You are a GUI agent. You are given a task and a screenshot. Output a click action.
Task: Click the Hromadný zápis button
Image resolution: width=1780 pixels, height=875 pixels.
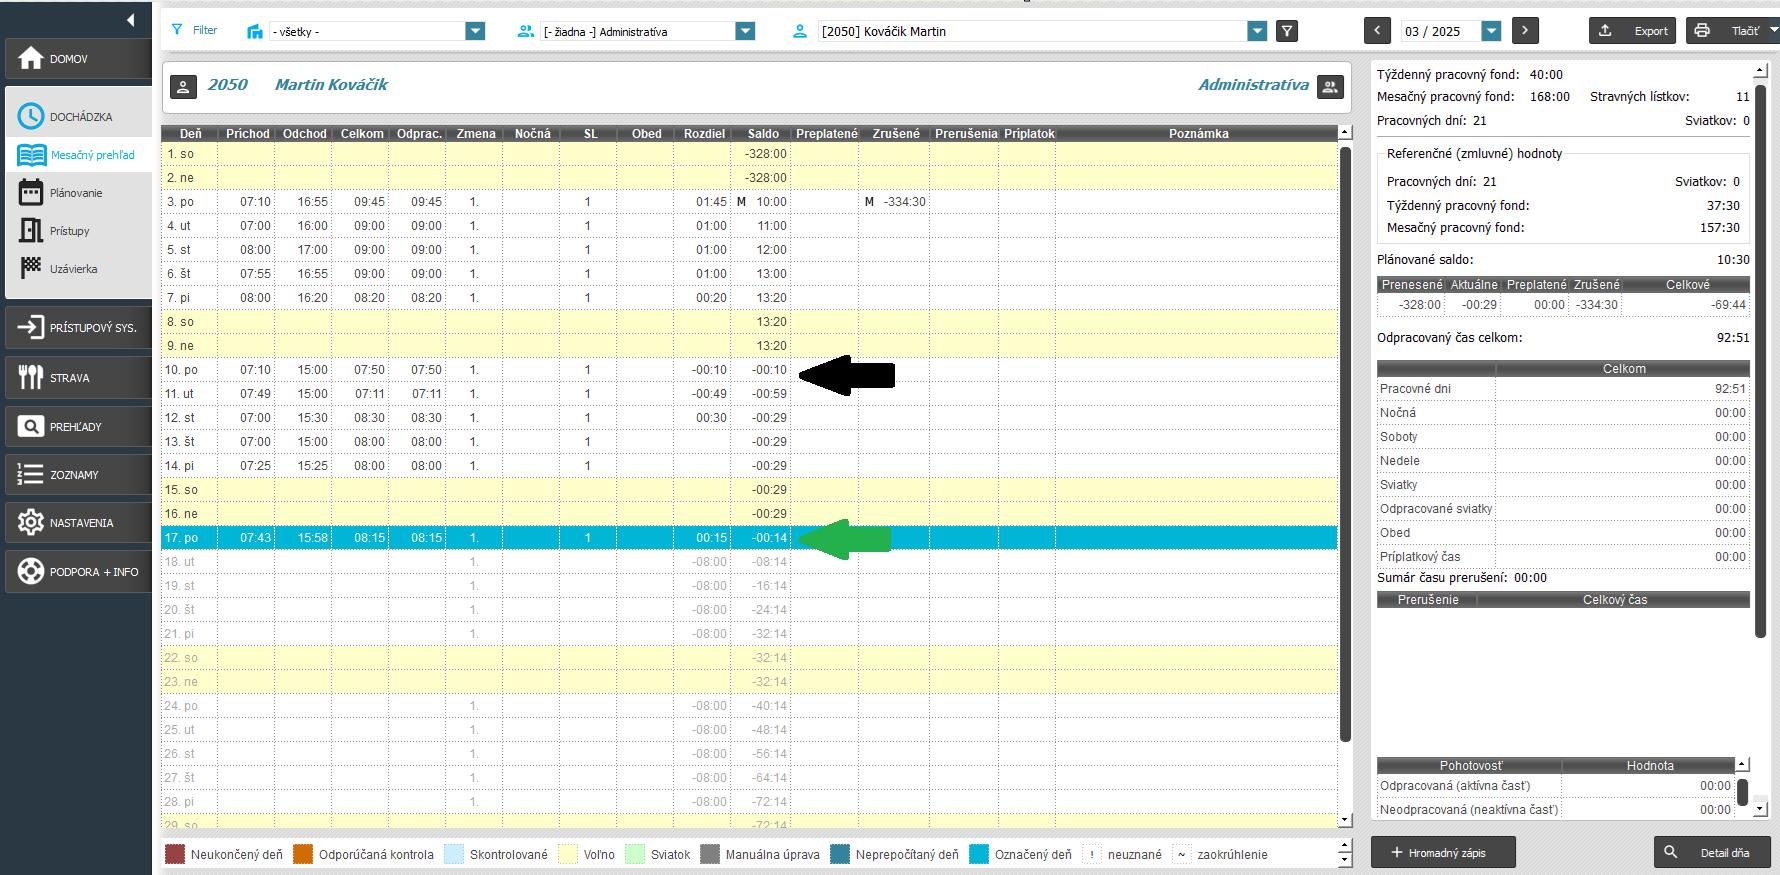pyautogui.click(x=1443, y=853)
